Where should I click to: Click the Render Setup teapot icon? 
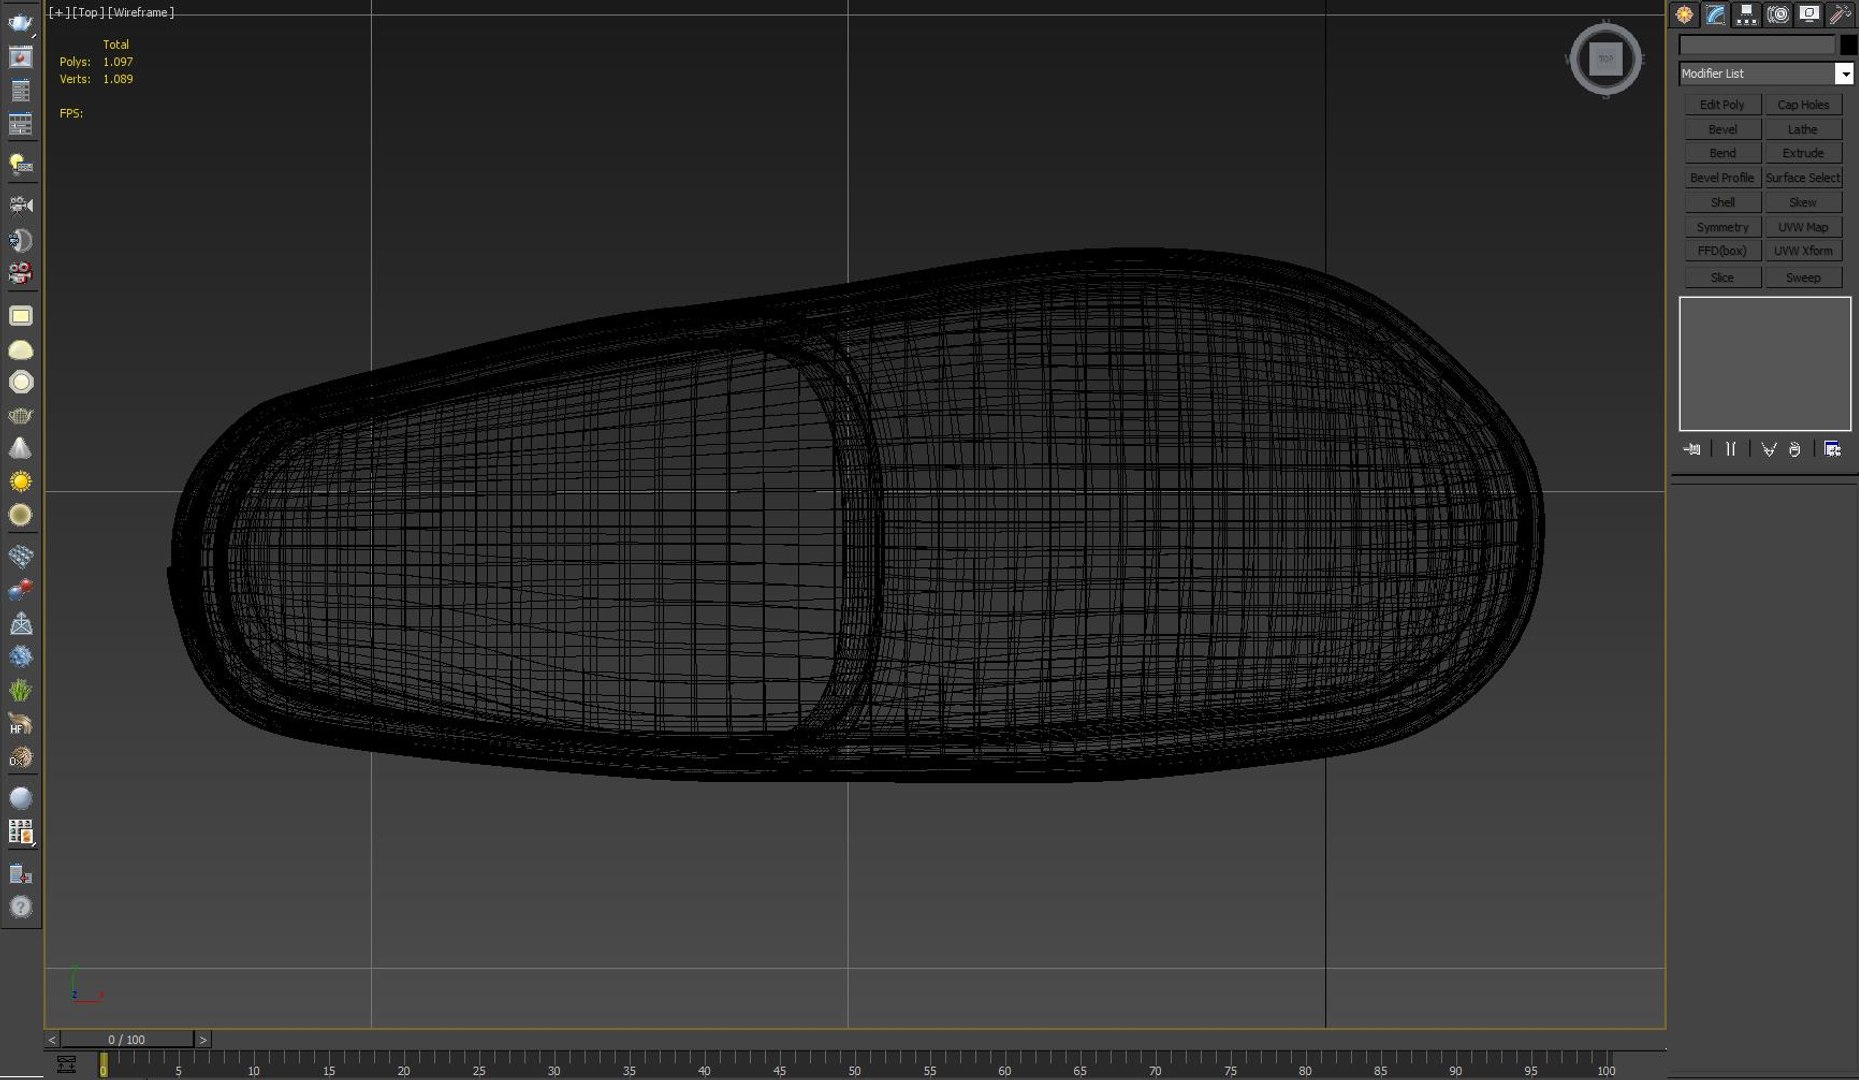coord(20,22)
